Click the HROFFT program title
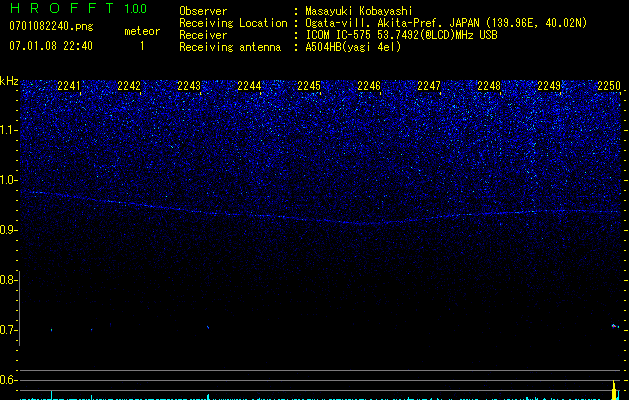629x400 pixels. coord(60,9)
